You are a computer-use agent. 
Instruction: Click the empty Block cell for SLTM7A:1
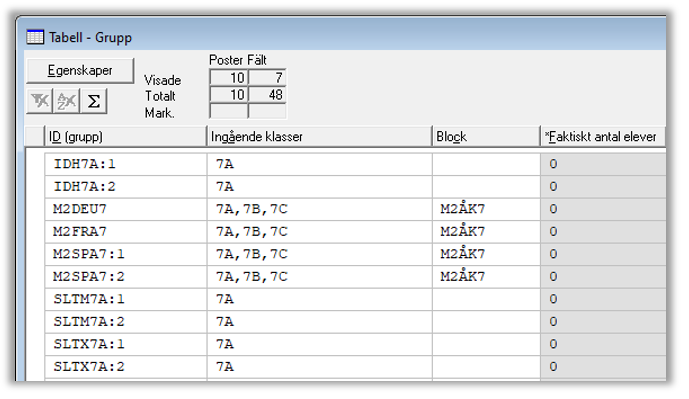pos(486,299)
